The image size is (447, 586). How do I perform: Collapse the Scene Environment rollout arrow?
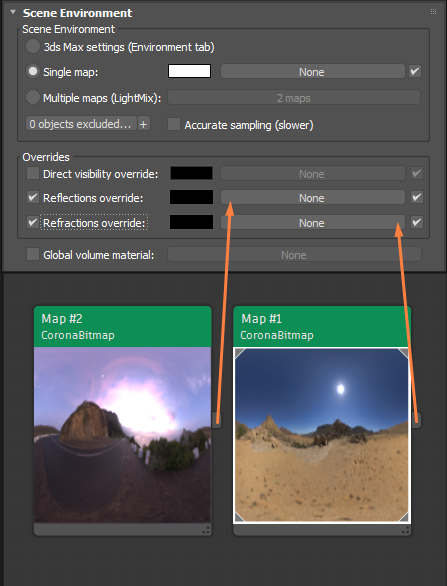click(13, 12)
